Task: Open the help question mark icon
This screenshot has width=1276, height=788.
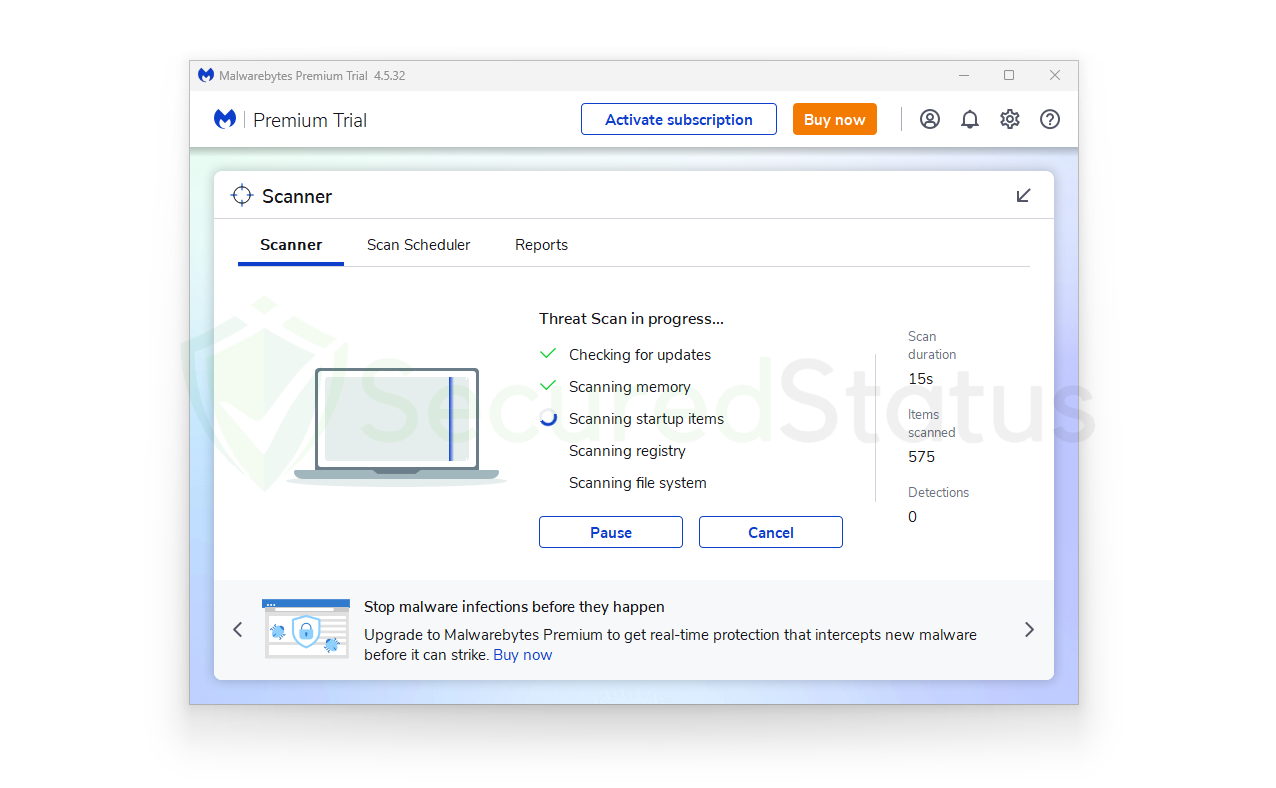Action: [1050, 120]
